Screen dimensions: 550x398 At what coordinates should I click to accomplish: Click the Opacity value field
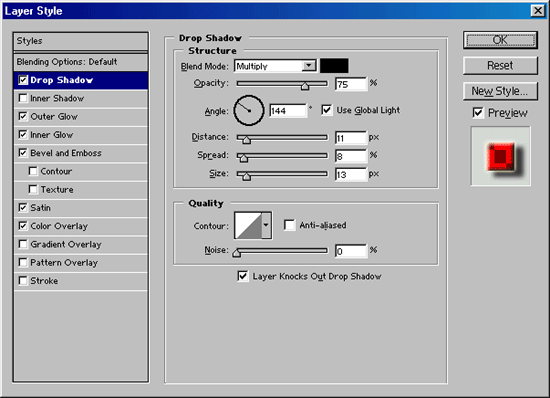tap(351, 84)
